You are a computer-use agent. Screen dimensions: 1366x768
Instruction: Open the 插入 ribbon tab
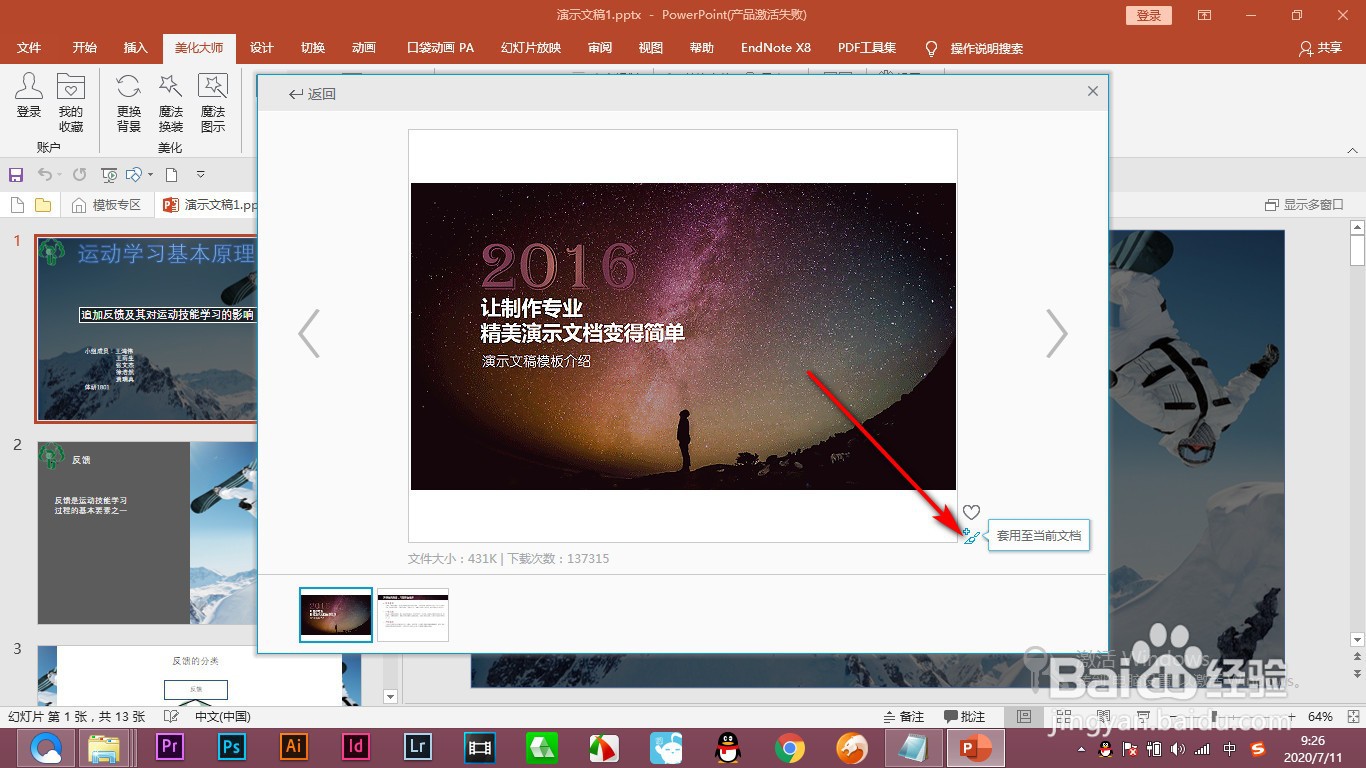coord(135,48)
